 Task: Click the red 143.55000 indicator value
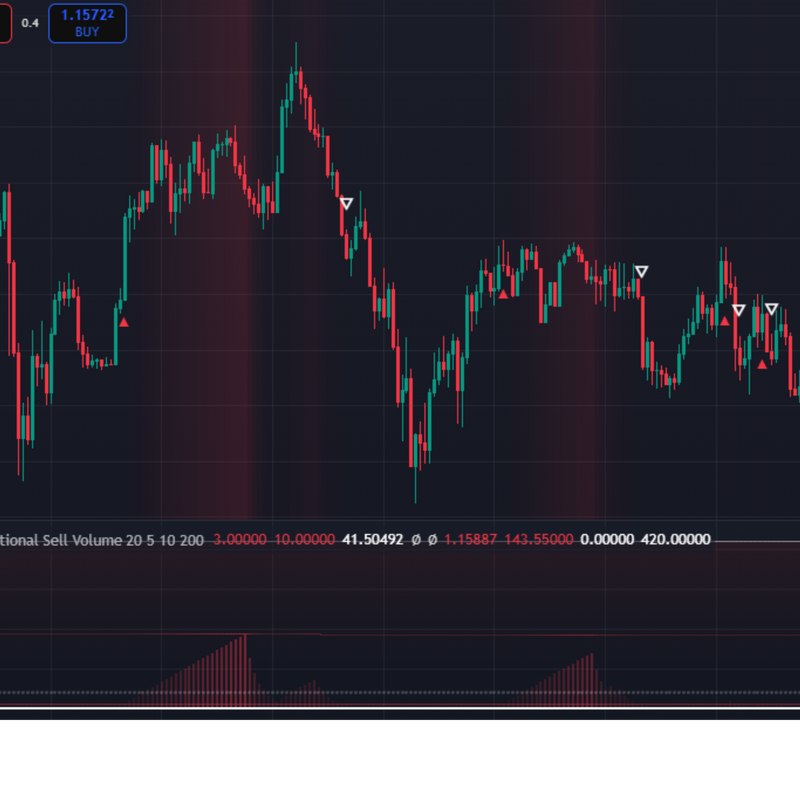[x=539, y=540]
